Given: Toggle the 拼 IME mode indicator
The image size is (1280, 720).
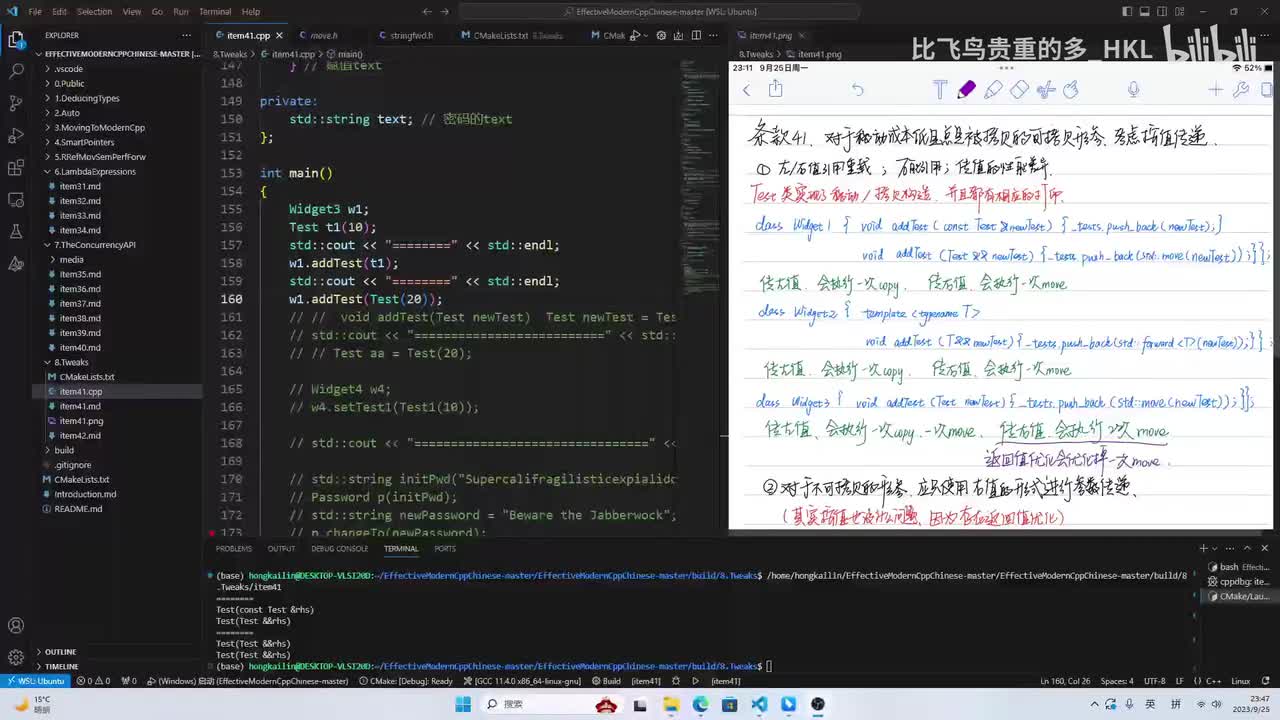Looking at the screenshot, I should [1176, 704].
